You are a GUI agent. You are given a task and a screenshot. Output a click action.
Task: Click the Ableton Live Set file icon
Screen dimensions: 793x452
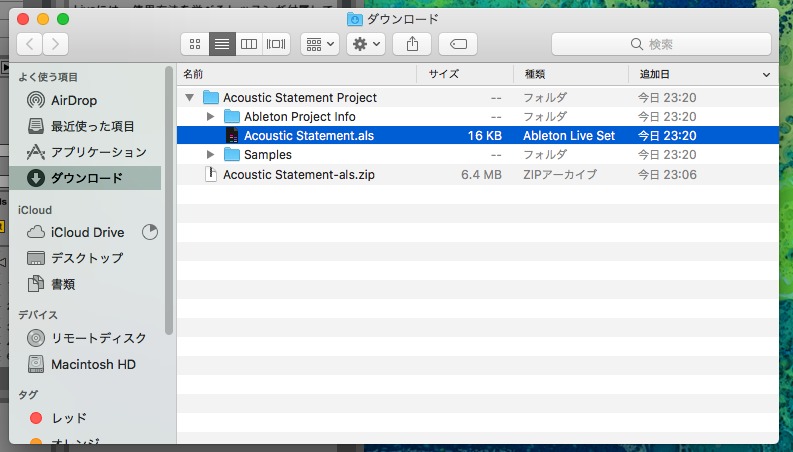tap(232, 135)
